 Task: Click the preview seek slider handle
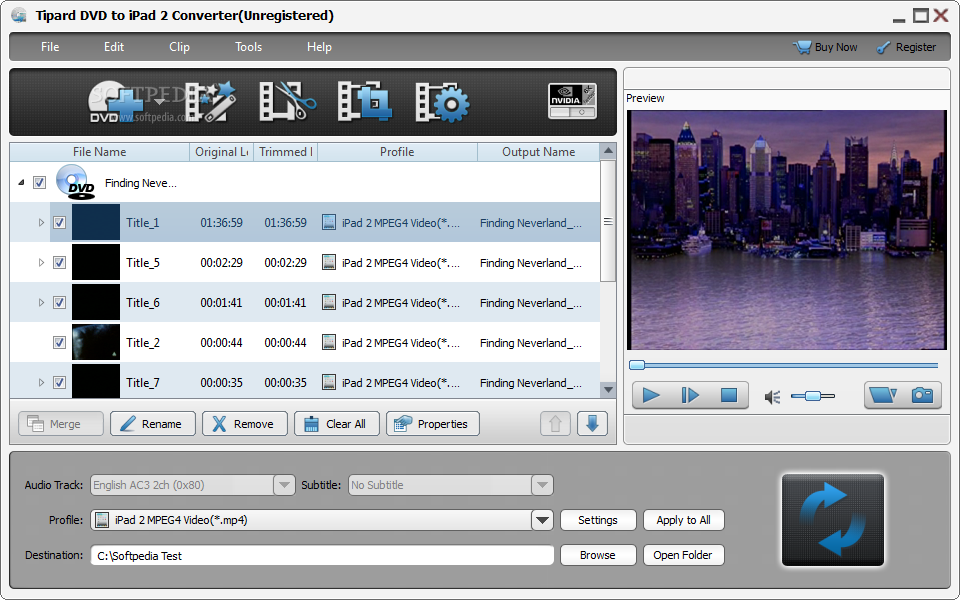(x=637, y=366)
